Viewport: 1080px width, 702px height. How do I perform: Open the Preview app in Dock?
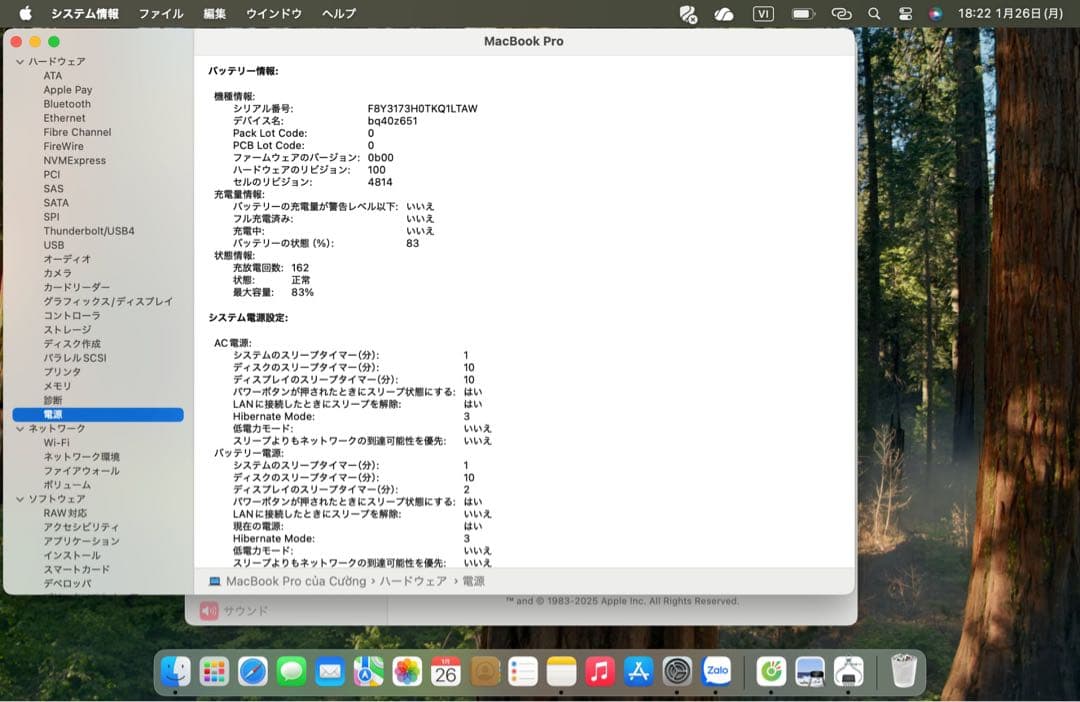(809, 671)
